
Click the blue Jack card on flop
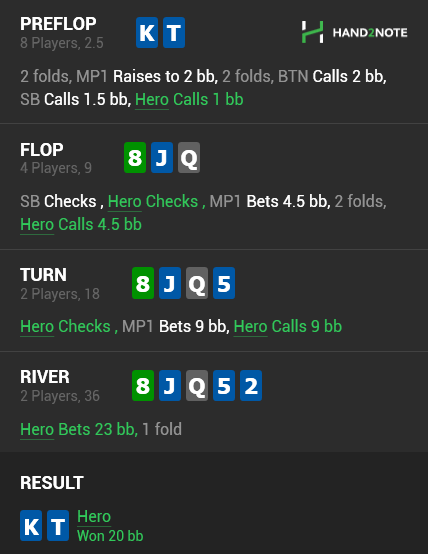162,158
